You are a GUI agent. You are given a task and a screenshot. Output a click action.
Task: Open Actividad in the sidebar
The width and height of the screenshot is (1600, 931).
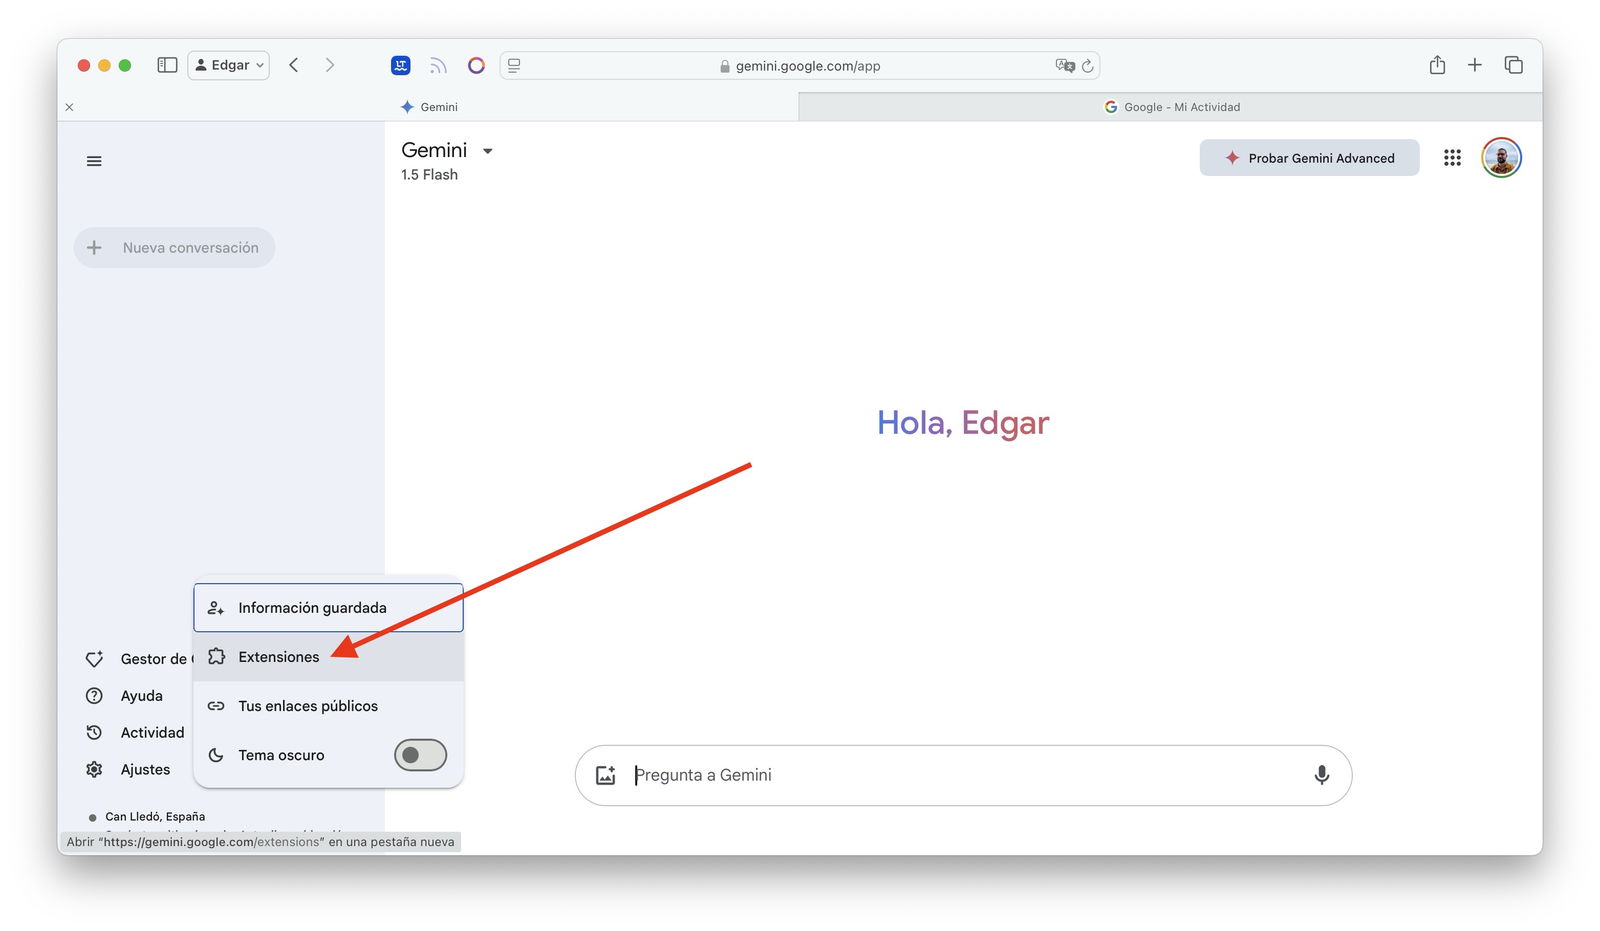135,733
